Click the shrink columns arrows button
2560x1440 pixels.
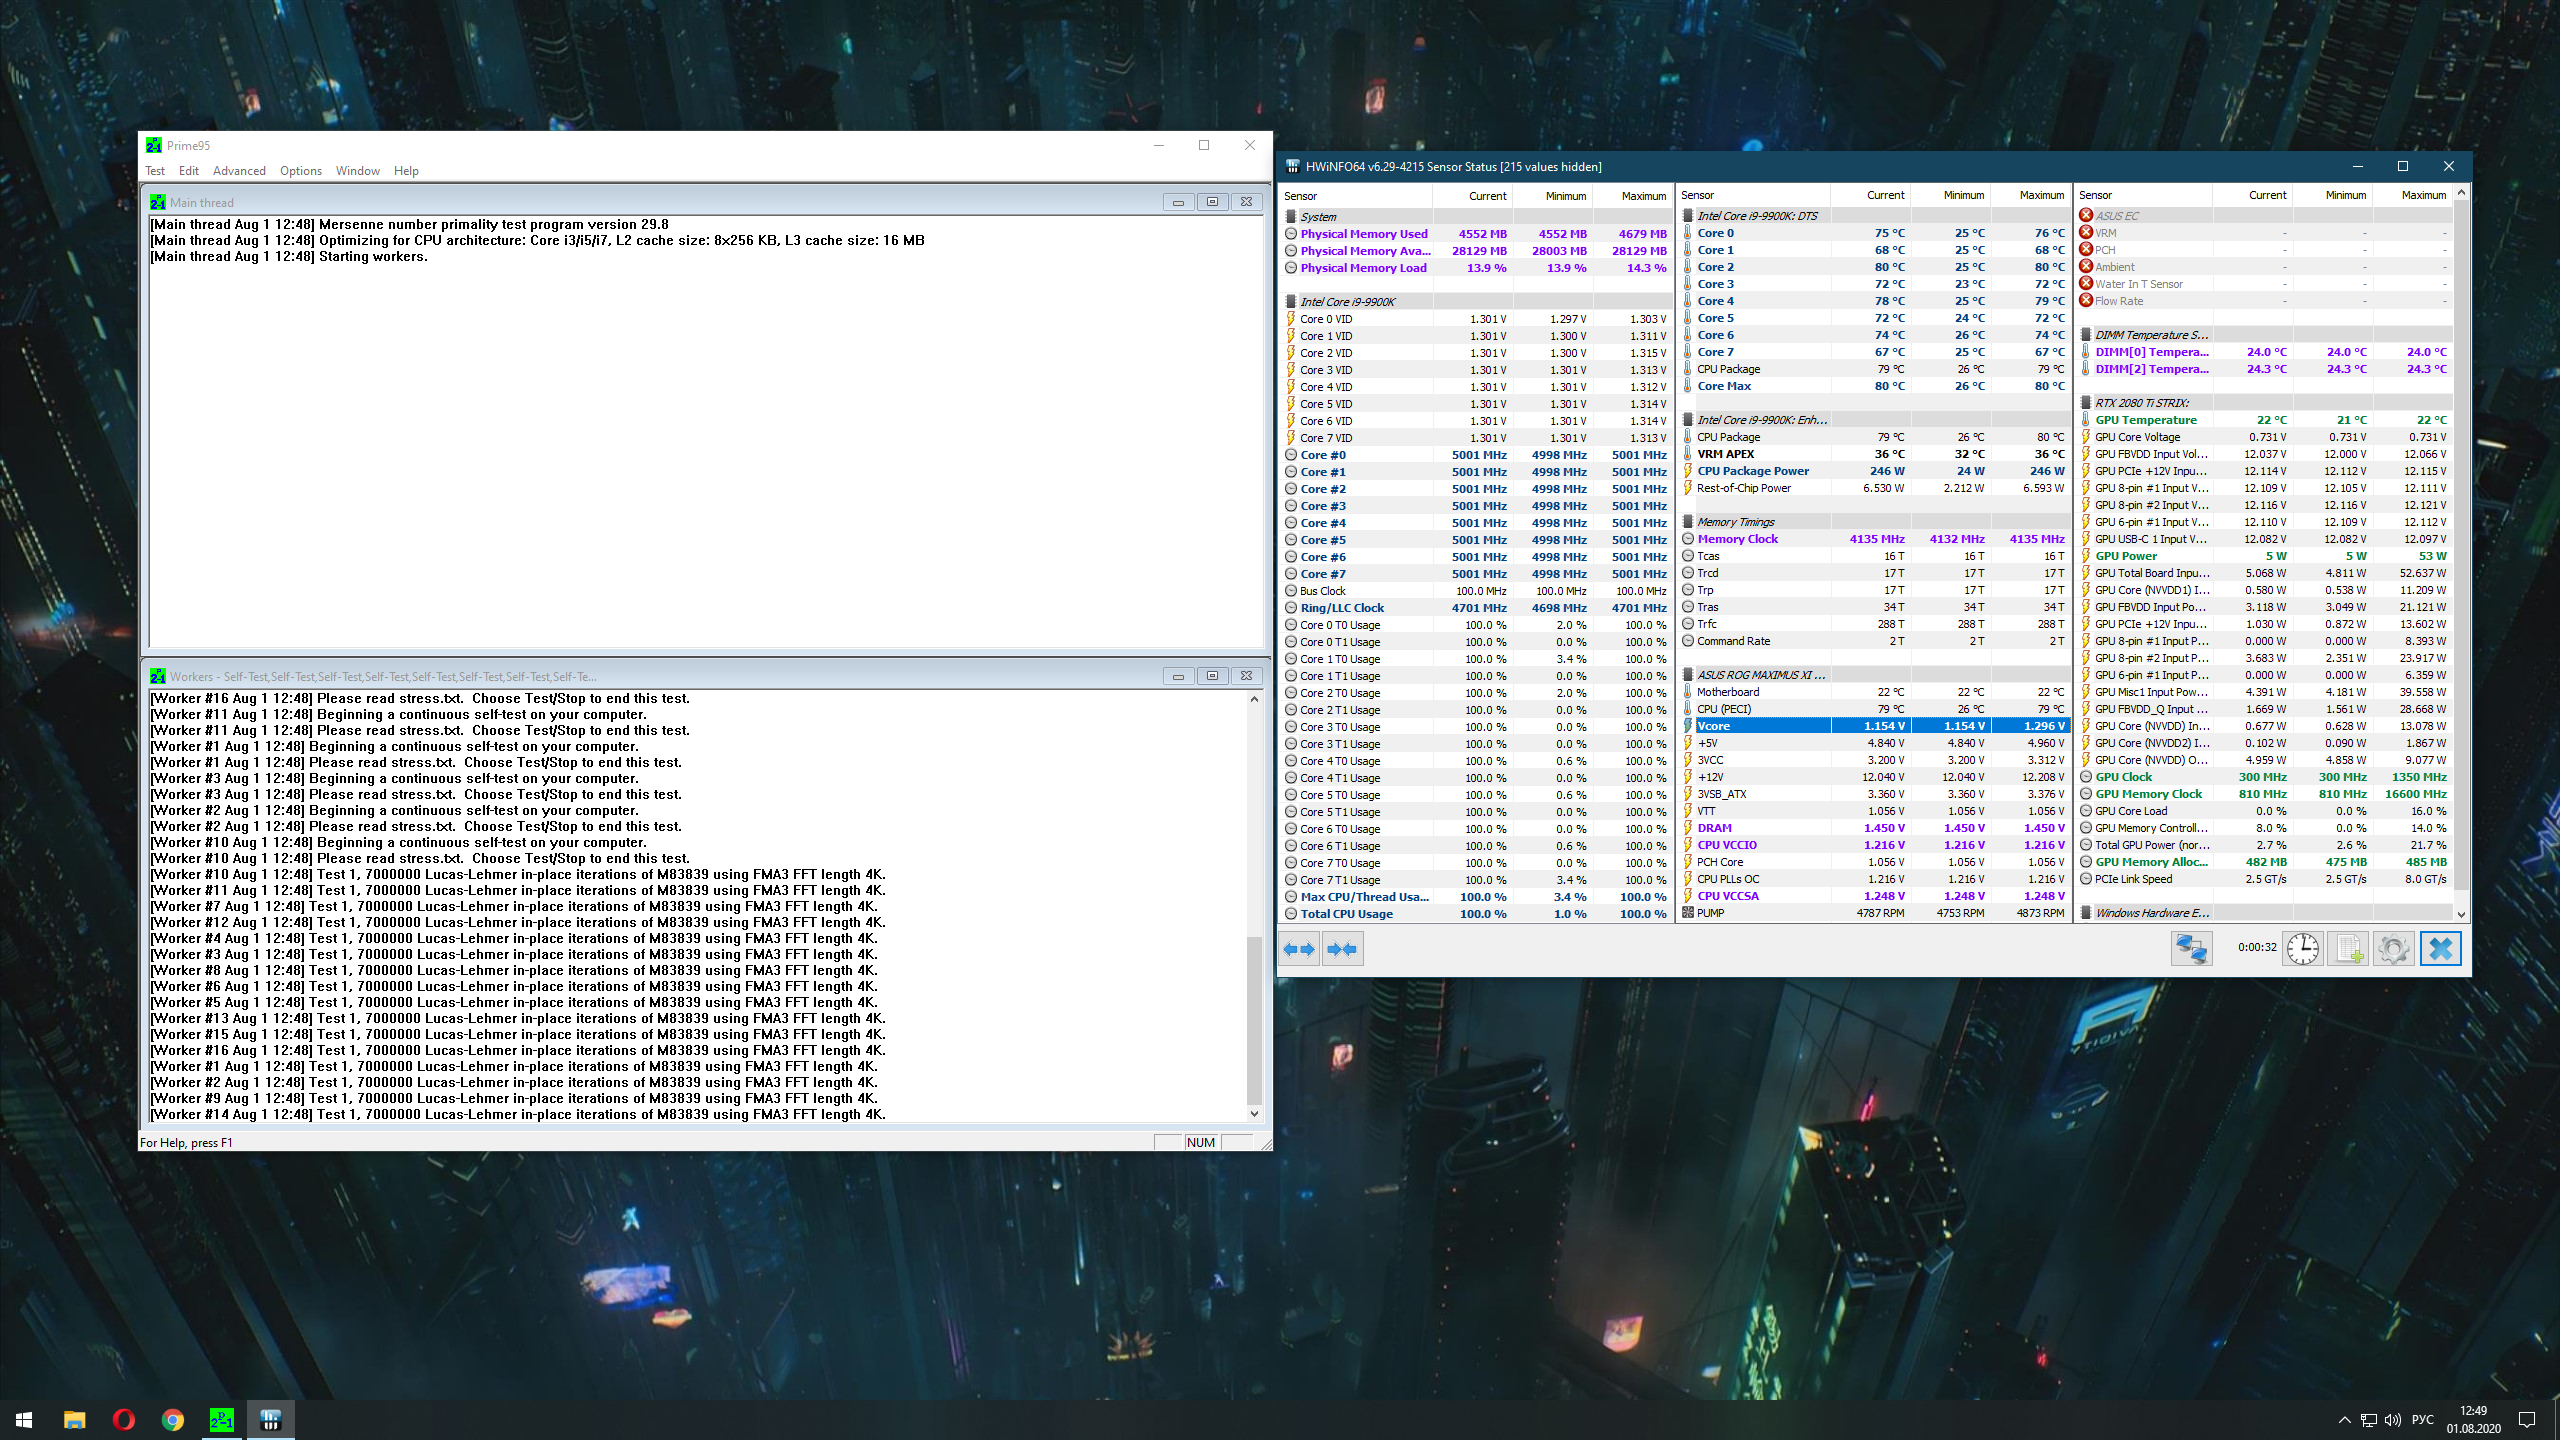click(x=1342, y=948)
